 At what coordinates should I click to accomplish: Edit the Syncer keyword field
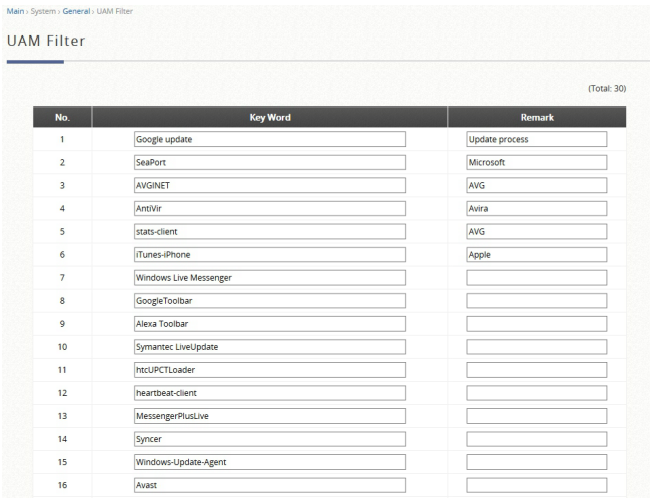click(270, 439)
